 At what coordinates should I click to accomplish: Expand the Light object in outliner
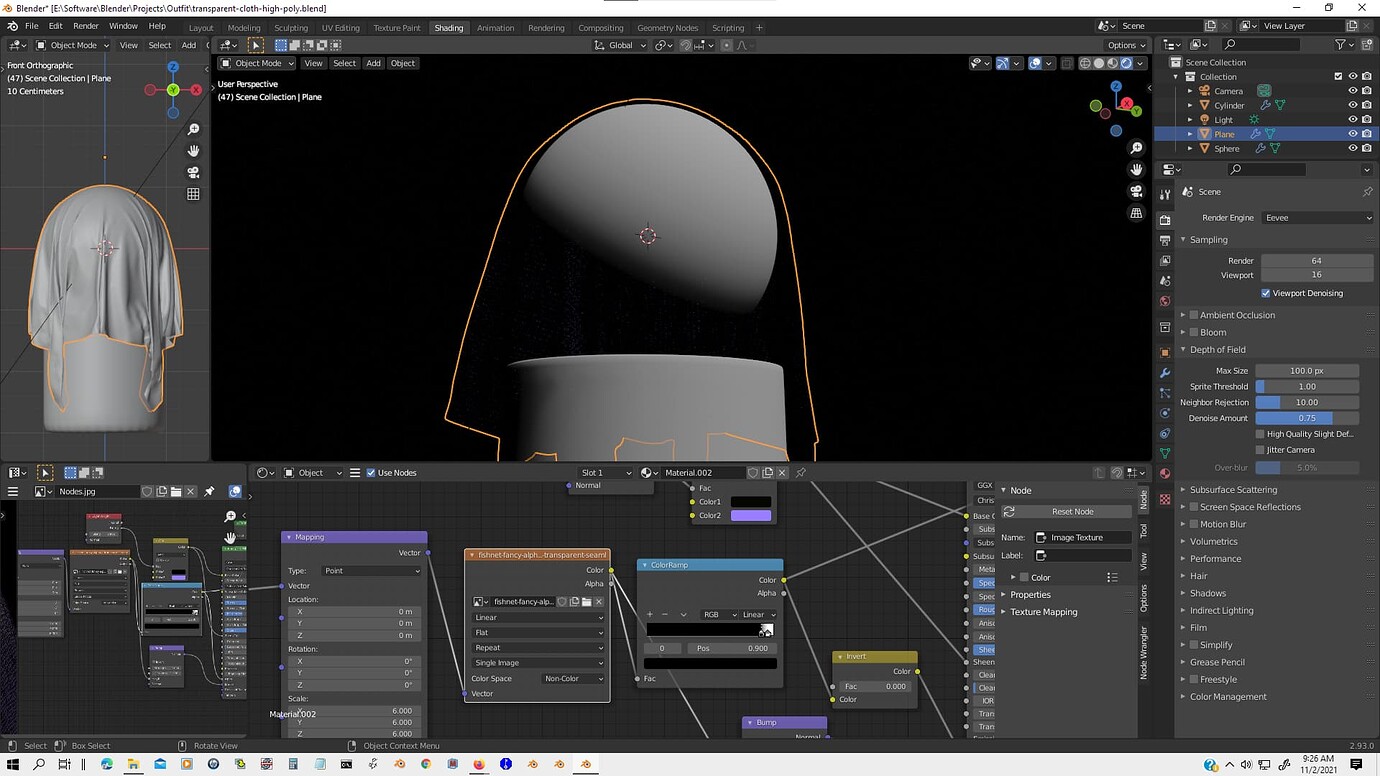[1190, 120]
